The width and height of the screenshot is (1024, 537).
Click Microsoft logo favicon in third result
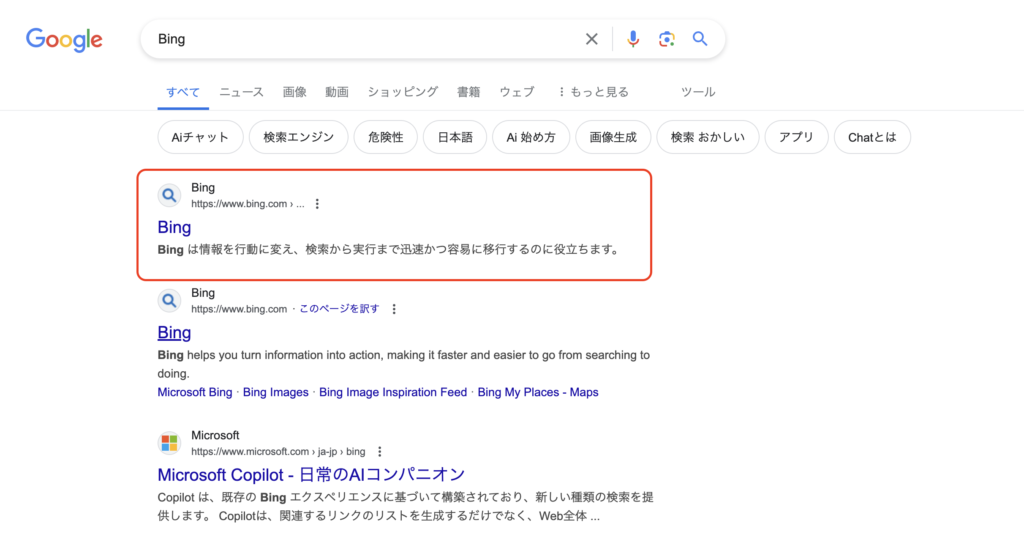pos(170,443)
